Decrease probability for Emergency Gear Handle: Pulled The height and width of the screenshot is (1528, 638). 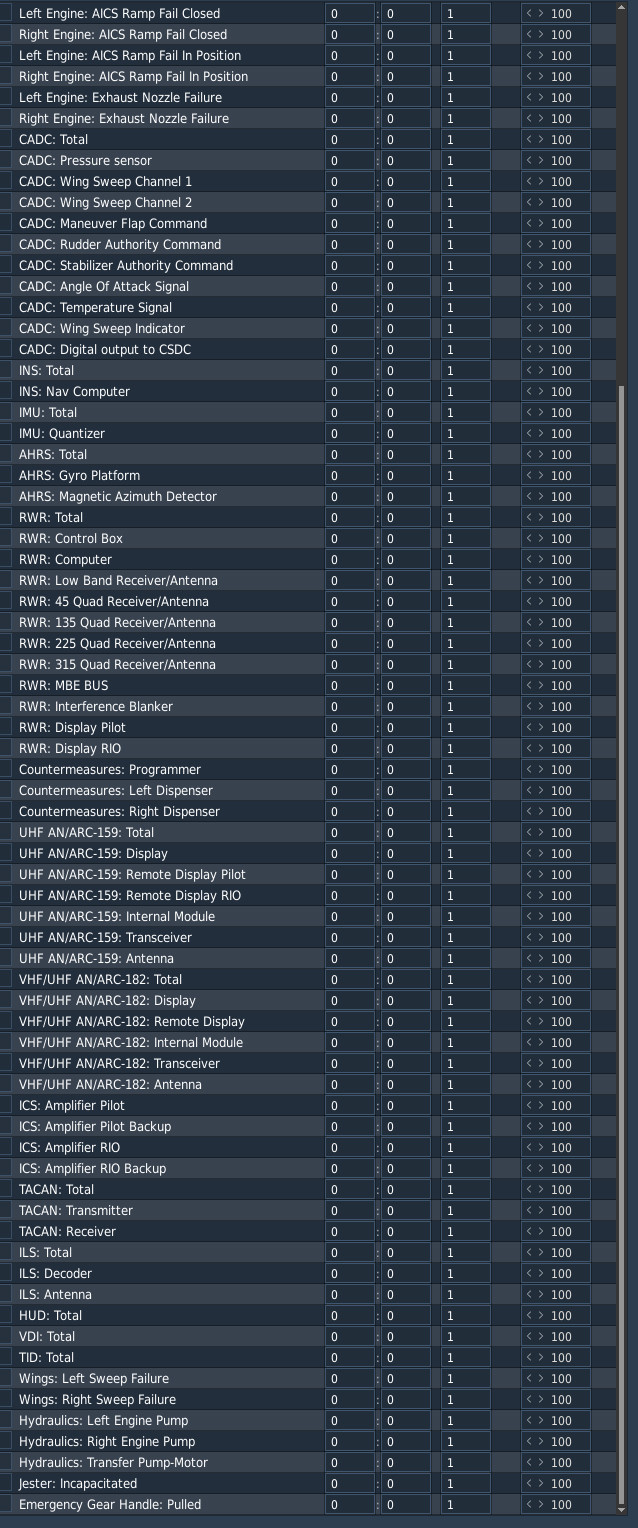tap(530, 1504)
